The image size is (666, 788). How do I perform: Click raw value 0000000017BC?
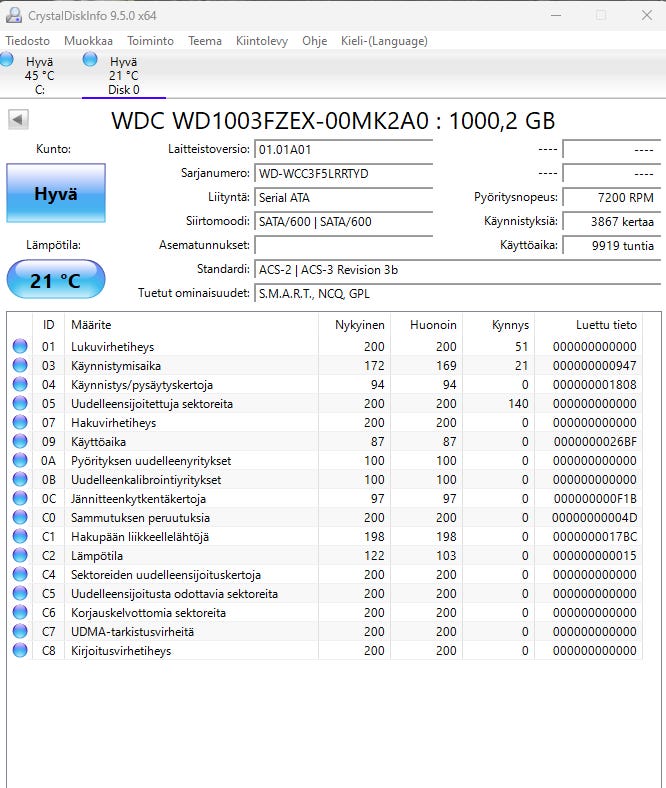click(595, 536)
